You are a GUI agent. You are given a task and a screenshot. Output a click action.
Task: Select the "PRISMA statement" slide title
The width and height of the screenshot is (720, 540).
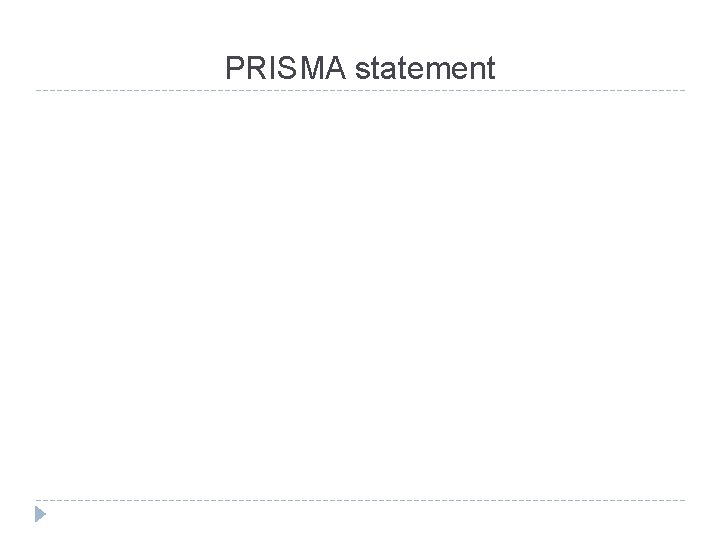(x=360, y=68)
